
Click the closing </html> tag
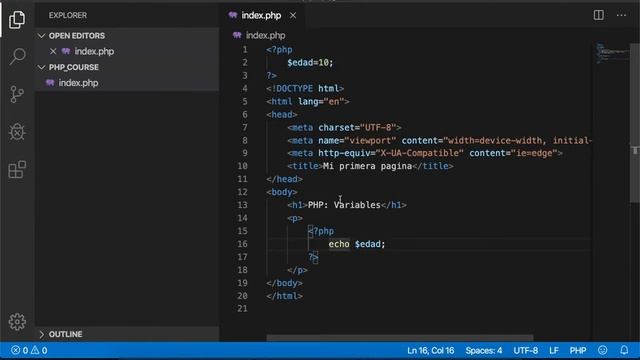tap(284, 296)
